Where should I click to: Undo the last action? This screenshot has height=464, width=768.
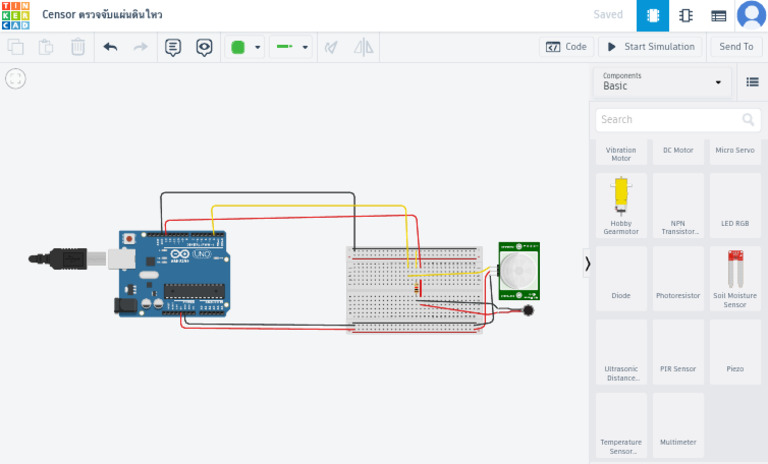[x=110, y=47]
